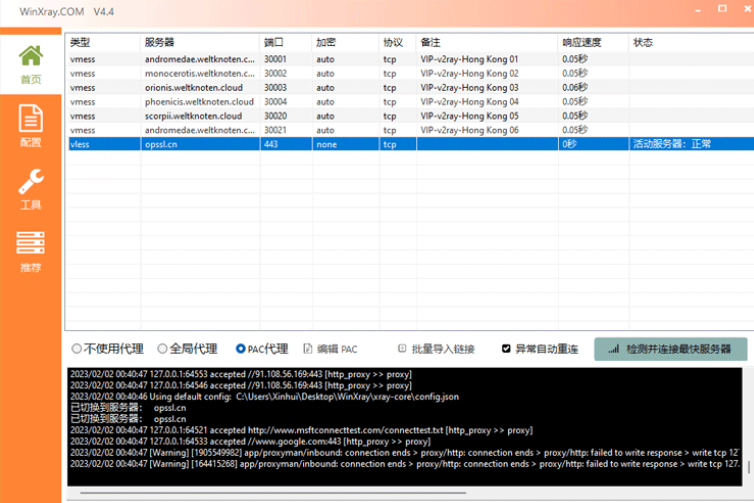
Task: Select row VIP-v2ray-Hong Kong 03
Action: (410, 88)
